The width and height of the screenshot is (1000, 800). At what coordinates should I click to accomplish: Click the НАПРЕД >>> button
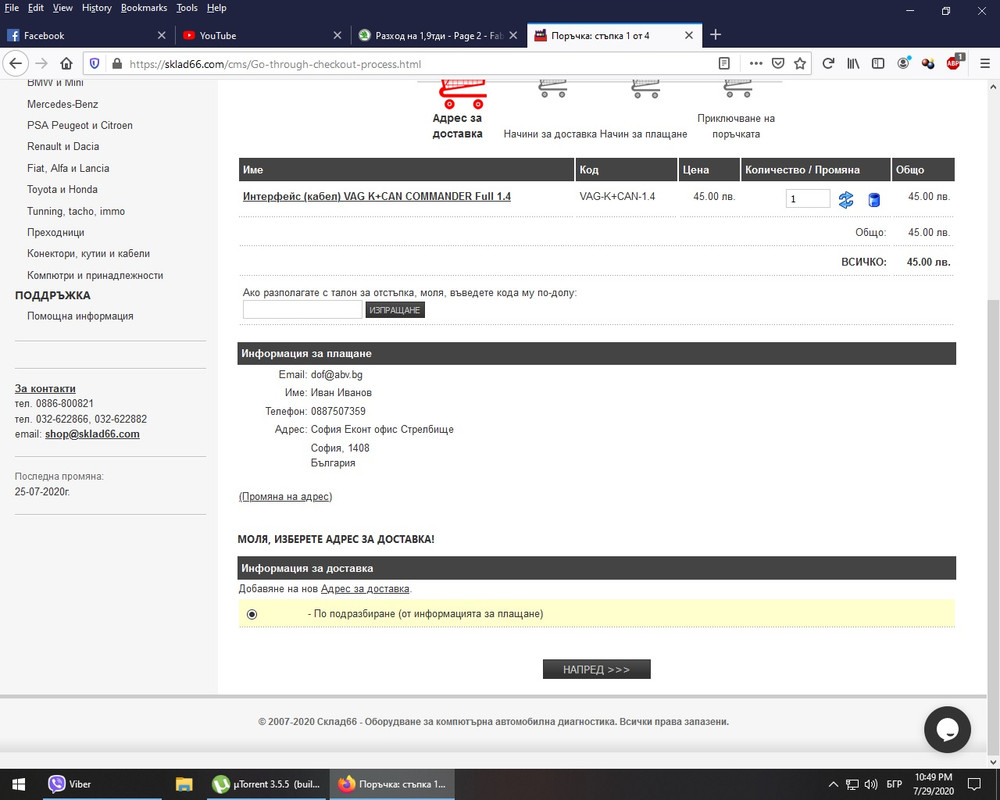(x=596, y=669)
